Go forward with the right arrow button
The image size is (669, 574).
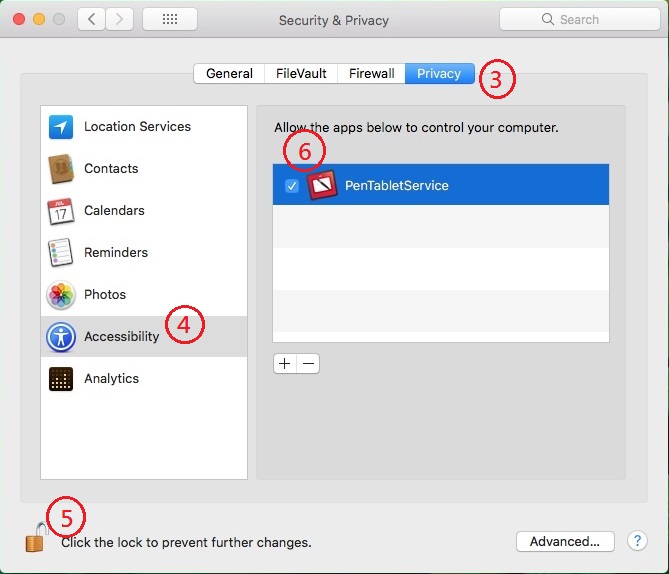pyautogui.click(x=119, y=19)
